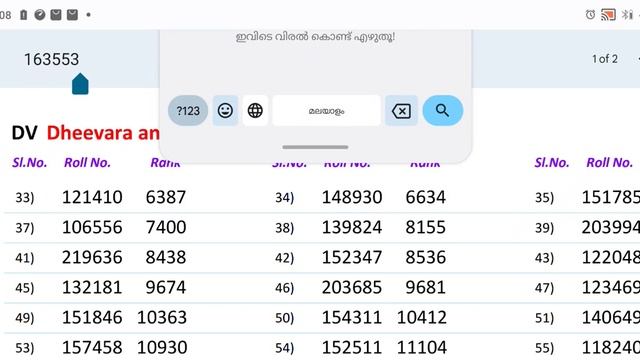Tap roll number 121410
The width and height of the screenshot is (640, 360).
92,197
